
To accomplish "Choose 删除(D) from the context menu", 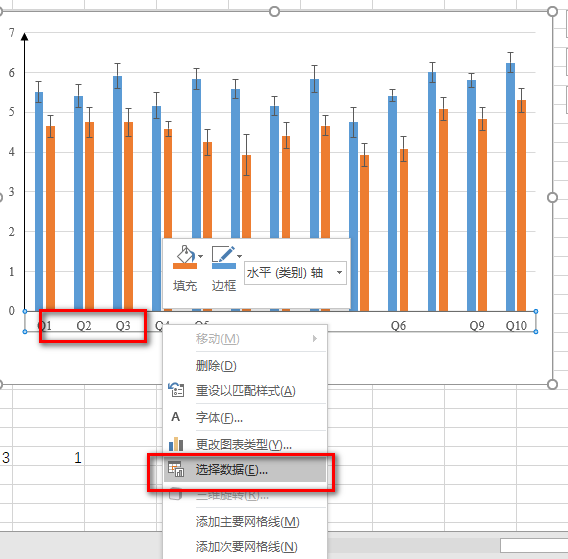I will tap(245, 365).
